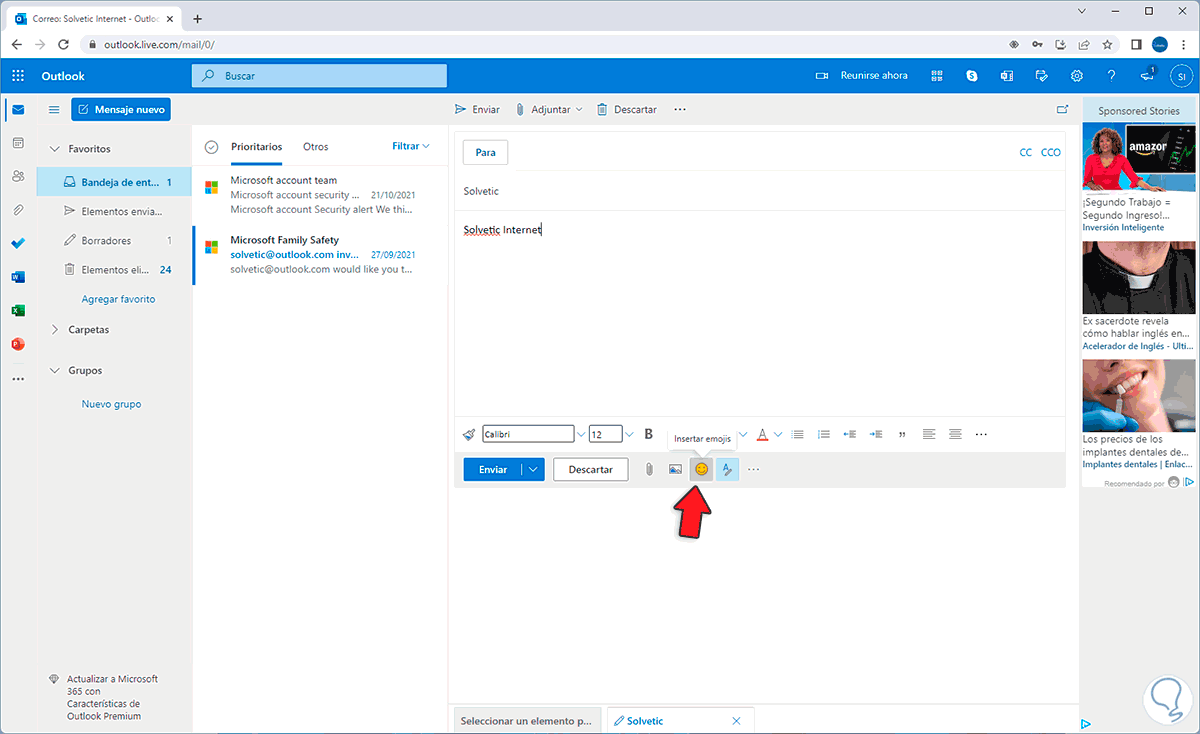Screen dimensions: 1200x734
Task: Click Para recipients button
Action: (x=486, y=152)
